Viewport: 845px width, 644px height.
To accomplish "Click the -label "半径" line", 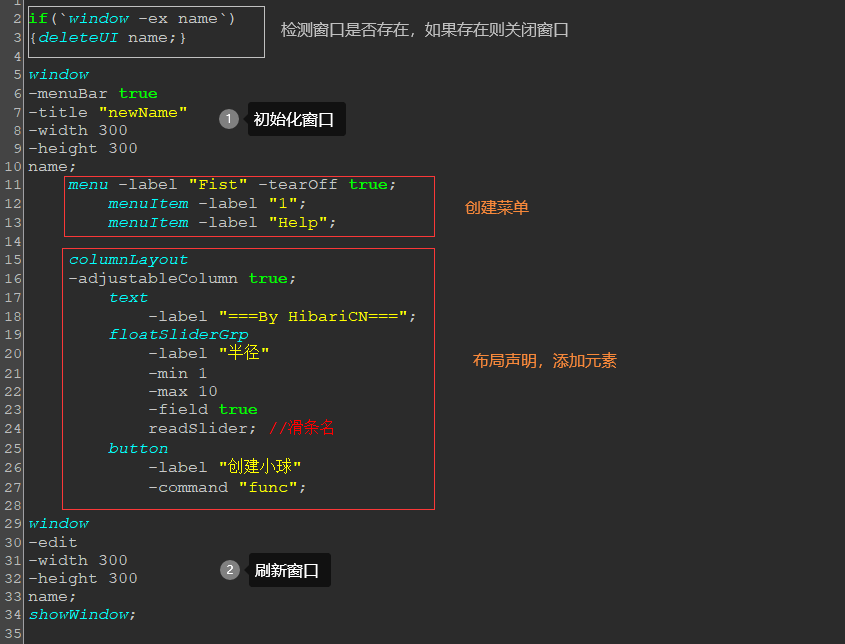I will click(209, 354).
